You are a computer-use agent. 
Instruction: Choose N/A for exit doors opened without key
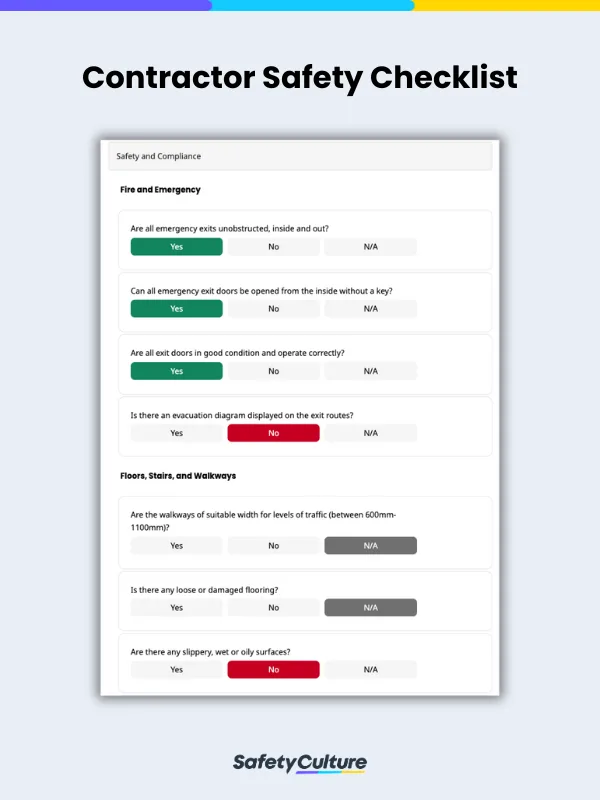[370, 308]
